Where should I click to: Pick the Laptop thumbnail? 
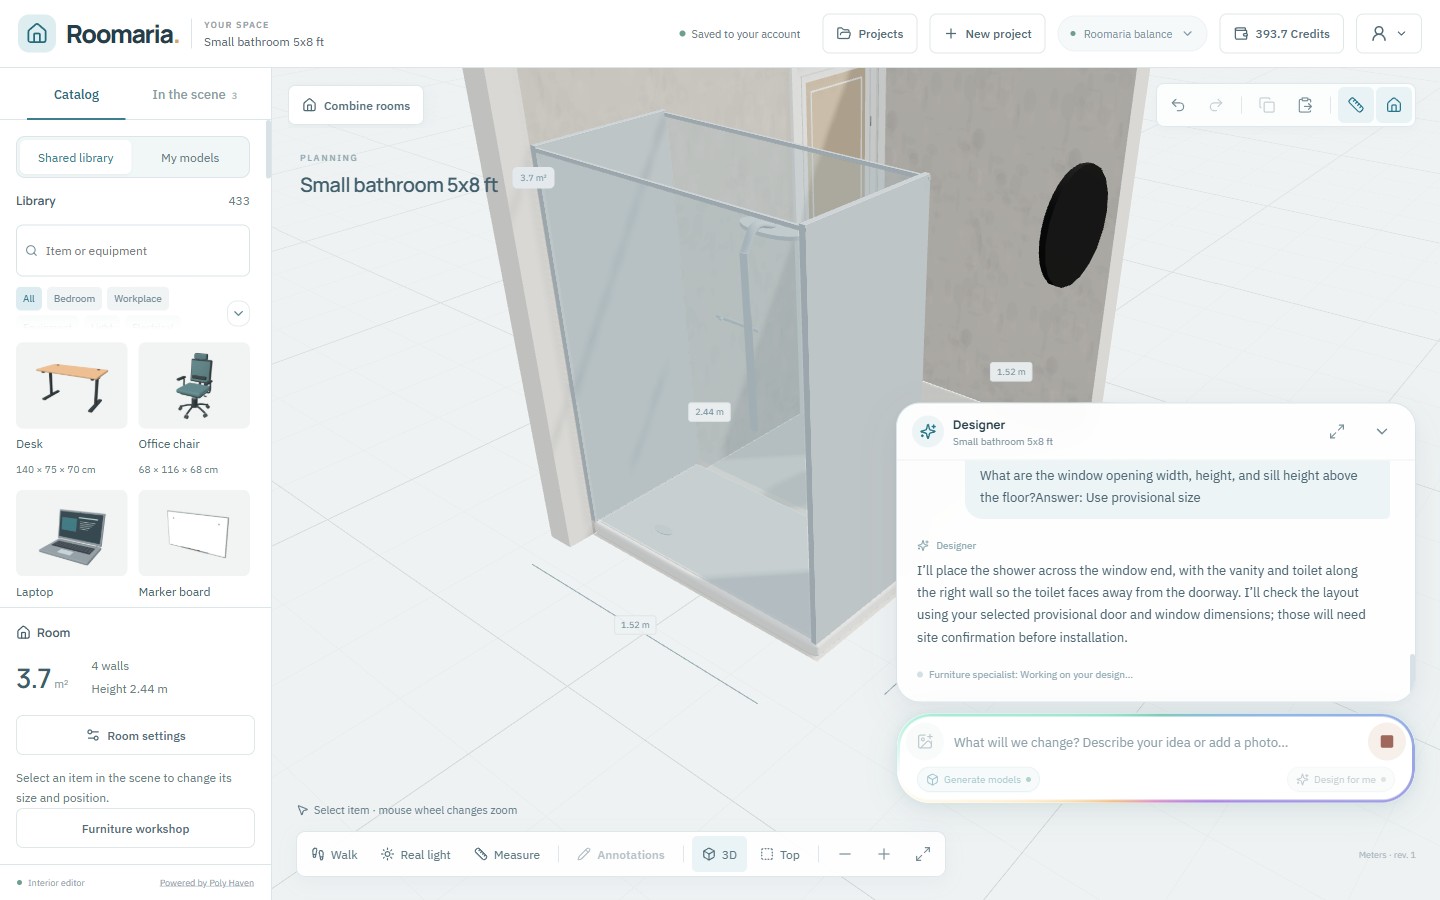[x=72, y=533]
